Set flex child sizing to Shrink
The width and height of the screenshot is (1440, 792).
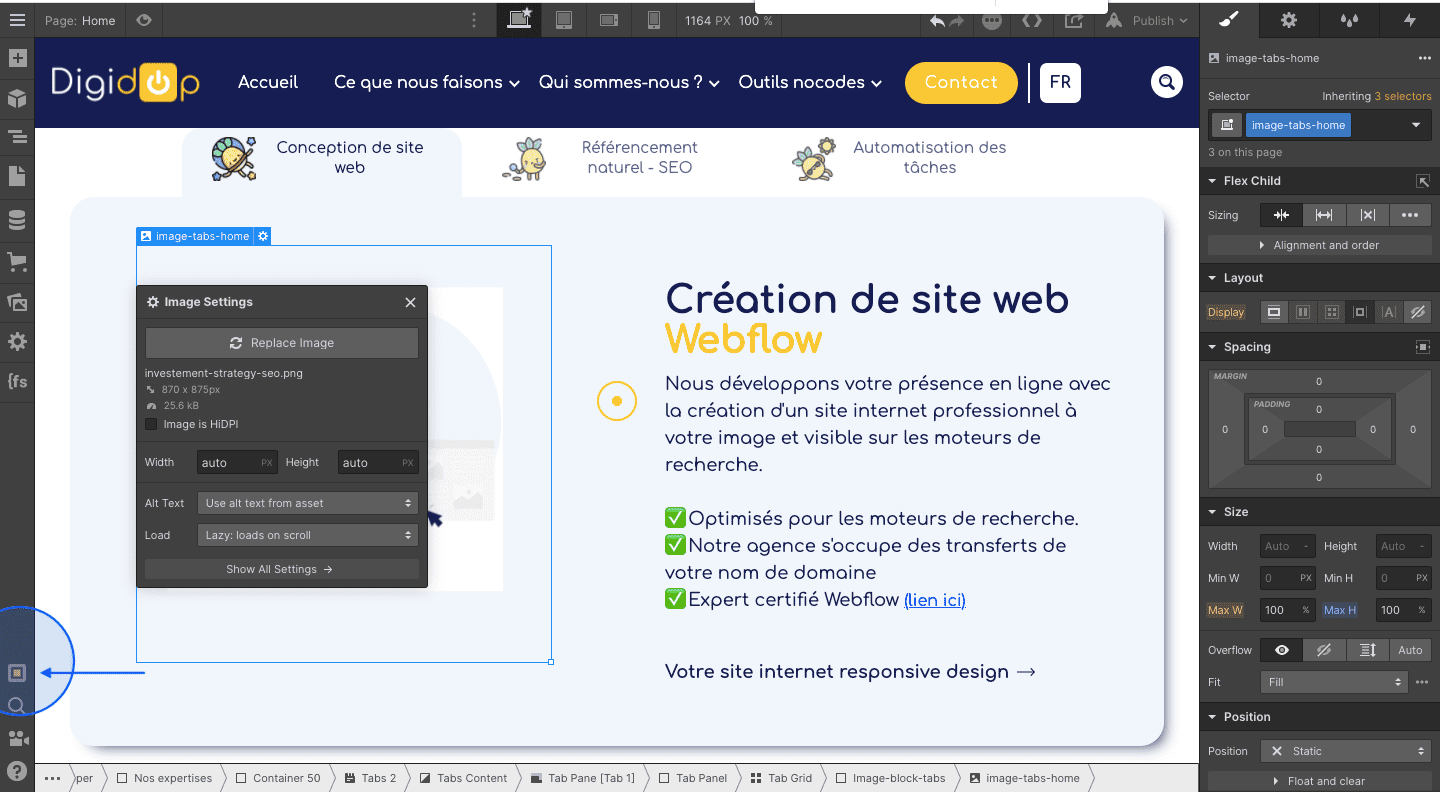pyautogui.click(x=1281, y=215)
